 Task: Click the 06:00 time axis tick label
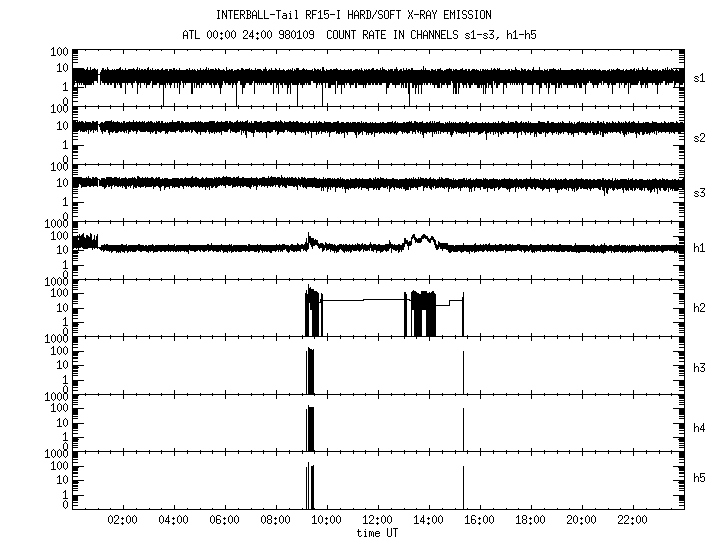point(224,520)
